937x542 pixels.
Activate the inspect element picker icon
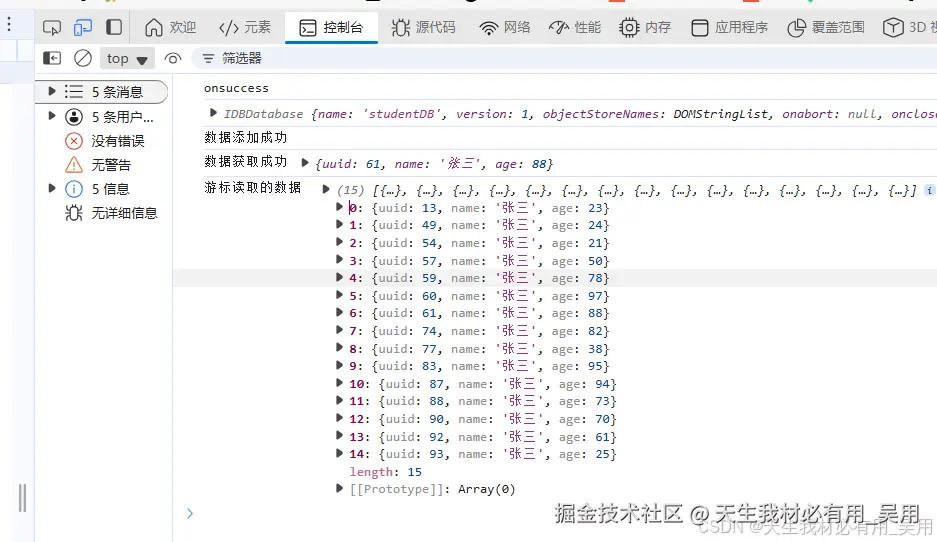click(52, 27)
